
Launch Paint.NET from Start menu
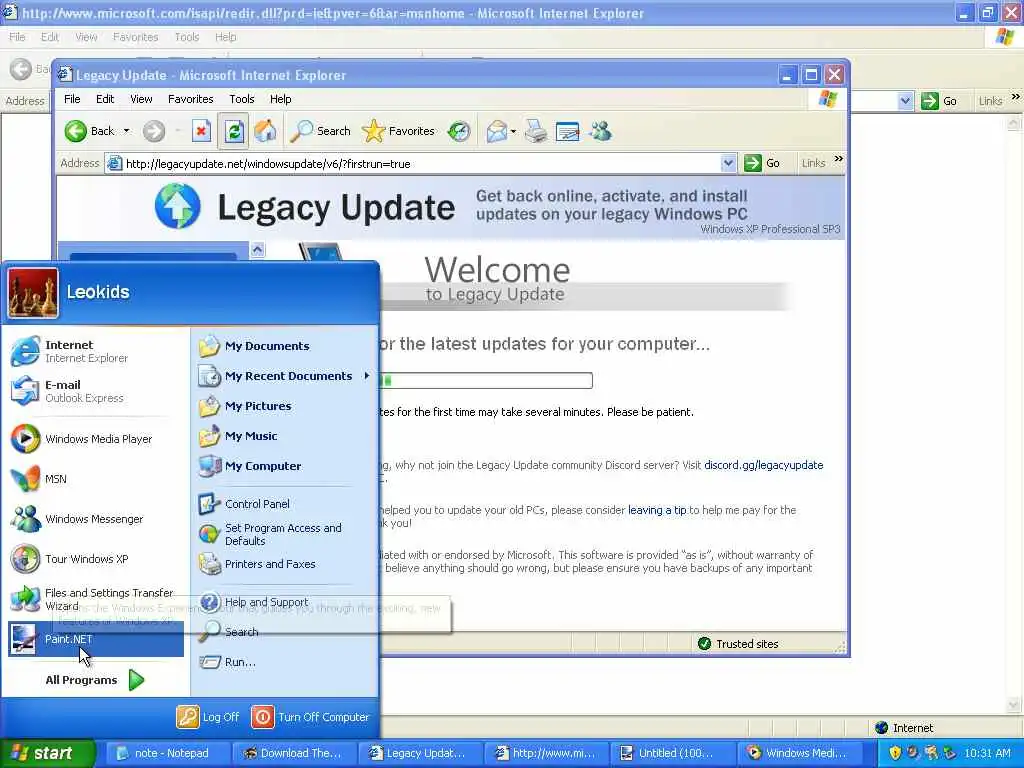(x=95, y=639)
